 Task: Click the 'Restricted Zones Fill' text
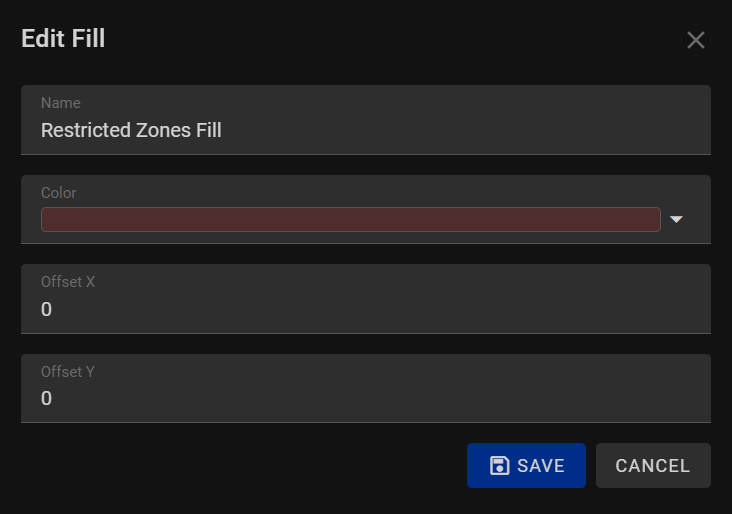(x=131, y=130)
